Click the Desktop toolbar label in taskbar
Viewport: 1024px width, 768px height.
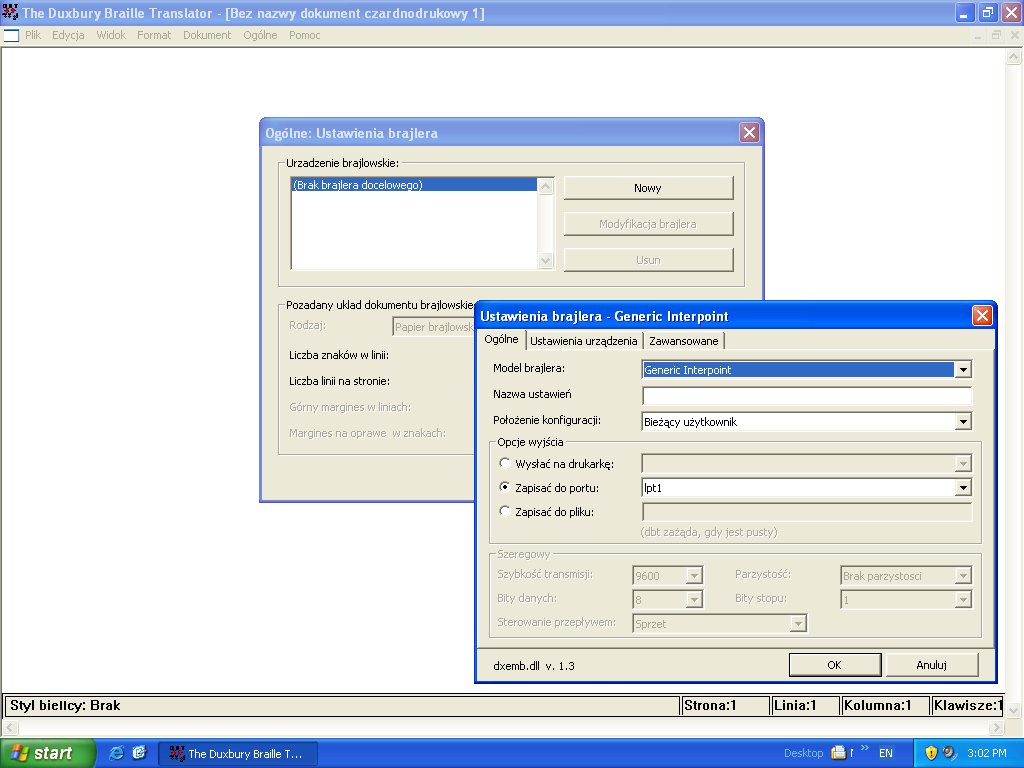pos(803,754)
